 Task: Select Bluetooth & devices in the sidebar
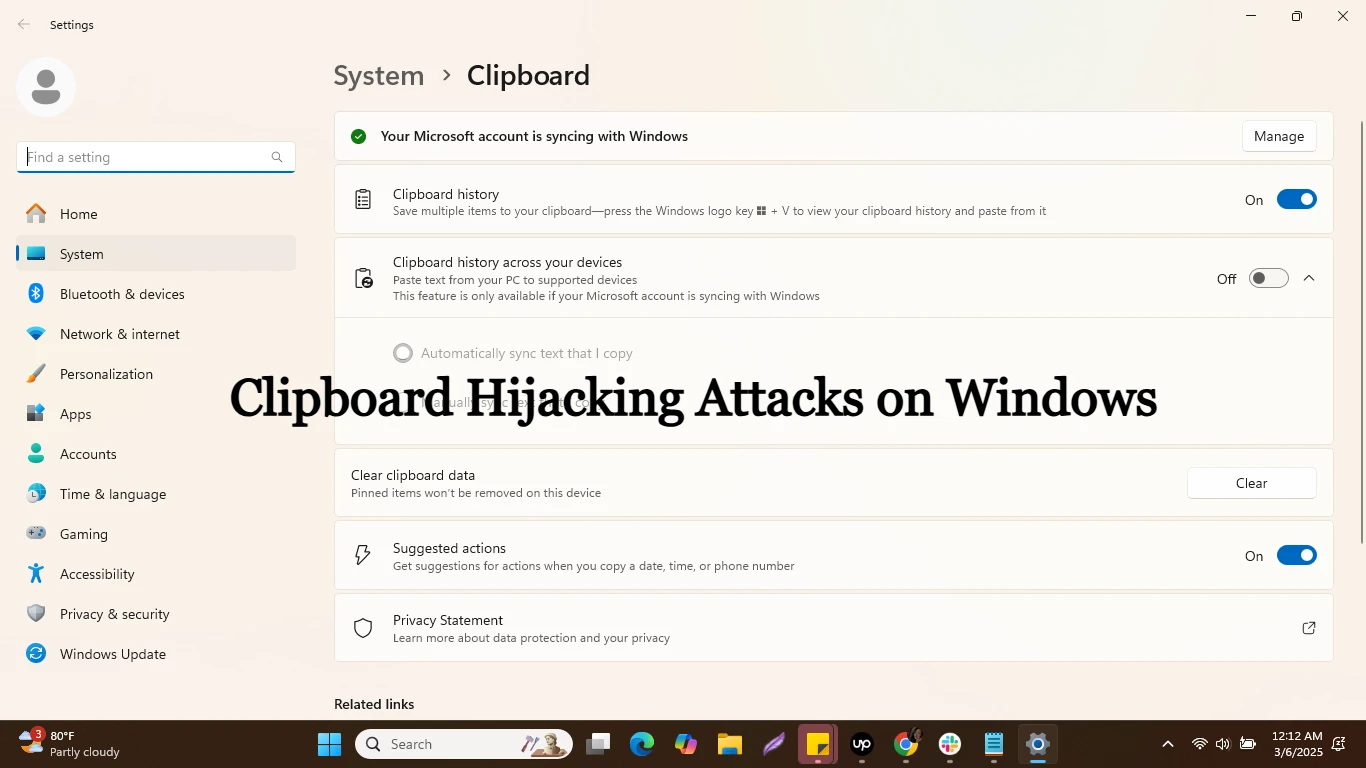[x=122, y=293]
